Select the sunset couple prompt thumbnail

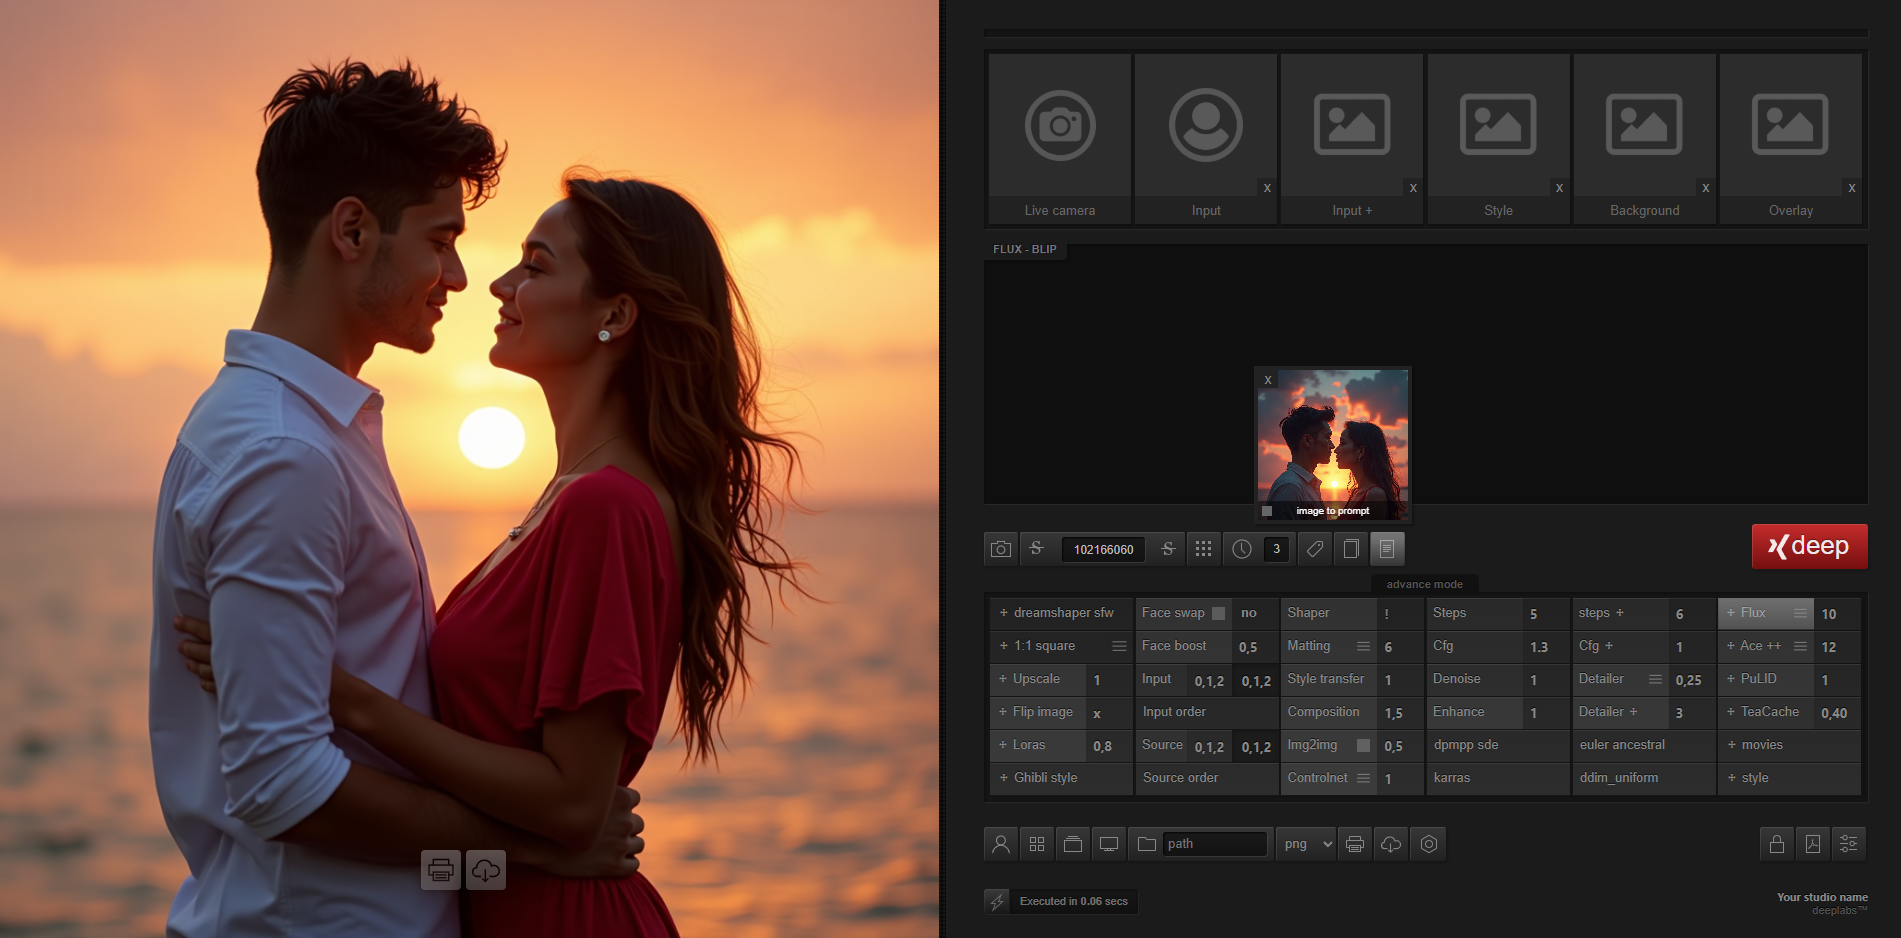click(1333, 444)
